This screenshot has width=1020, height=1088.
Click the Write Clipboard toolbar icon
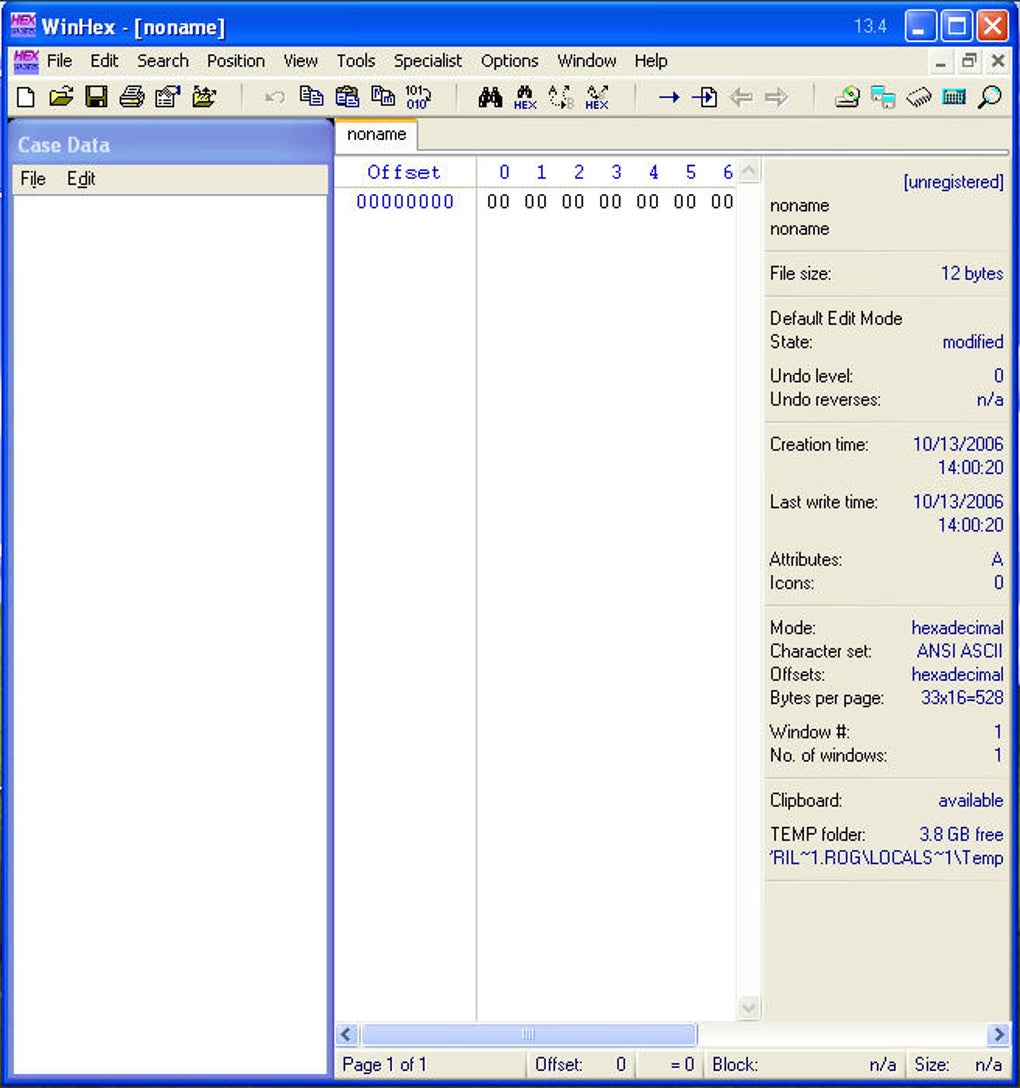347,96
